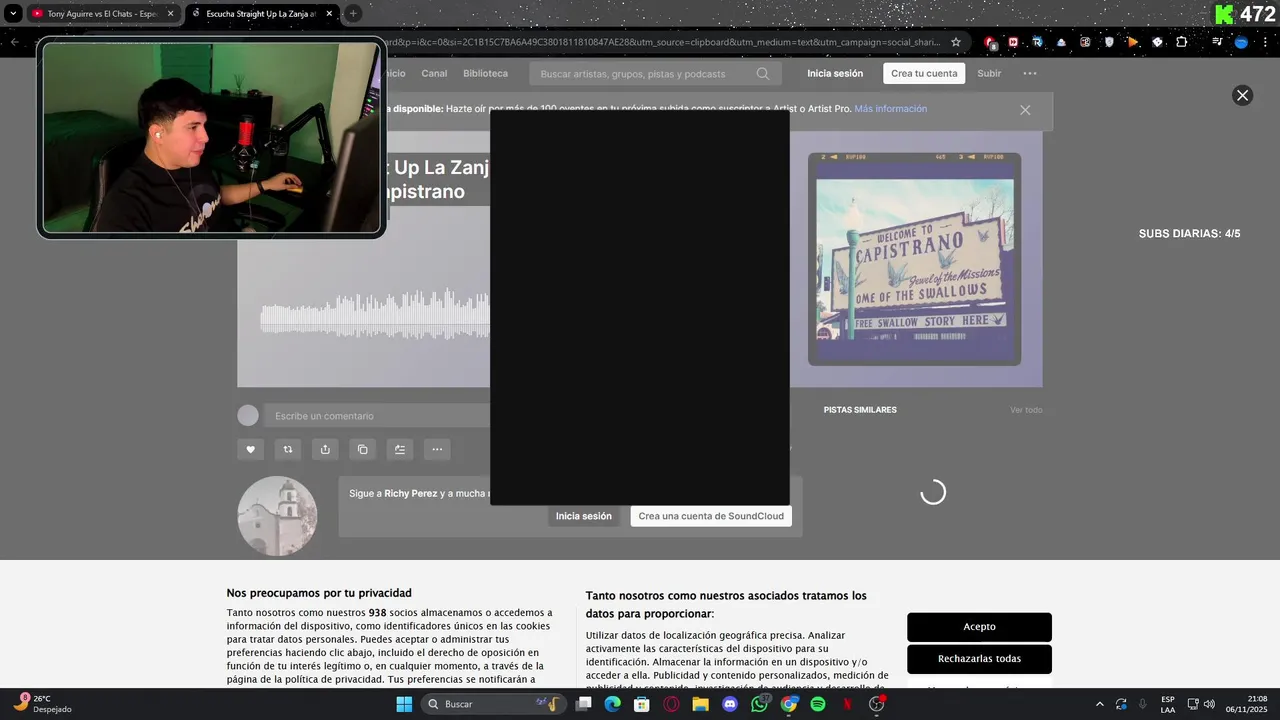The width and height of the screenshot is (1280, 720).
Task: Click Inicia sesión in the top header
Action: (835, 74)
